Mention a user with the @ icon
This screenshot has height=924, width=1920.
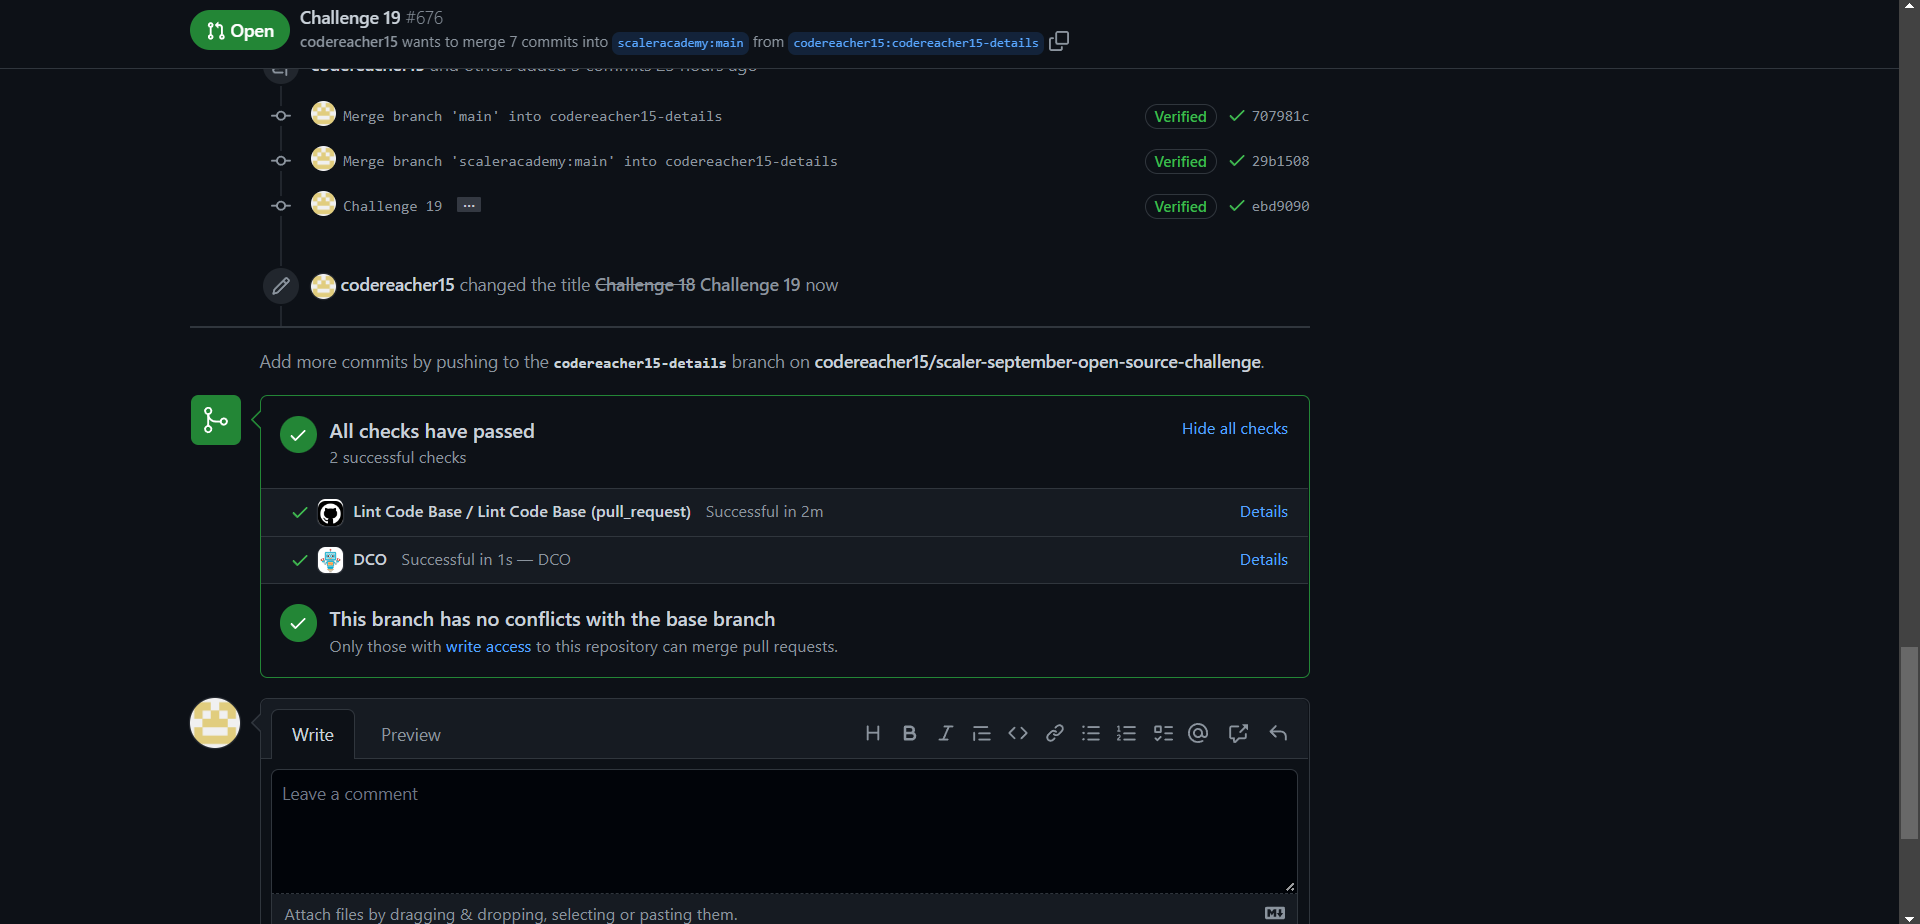pos(1198,733)
